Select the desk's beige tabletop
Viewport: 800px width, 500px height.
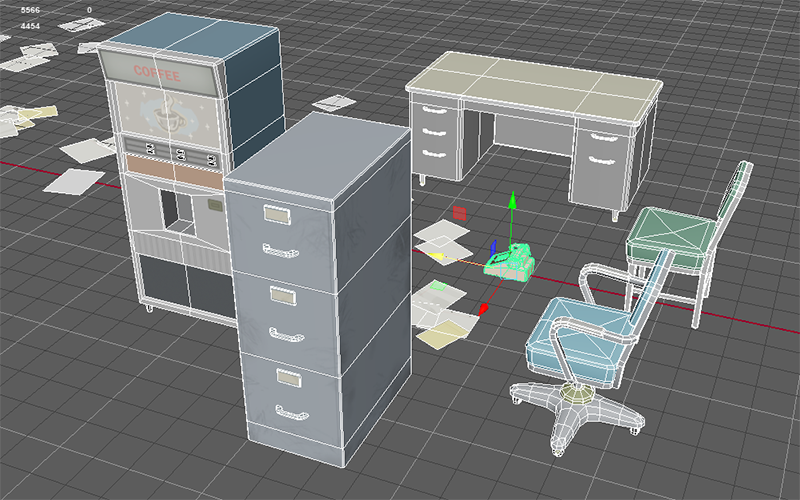pyautogui.click(x=533, y=87)
